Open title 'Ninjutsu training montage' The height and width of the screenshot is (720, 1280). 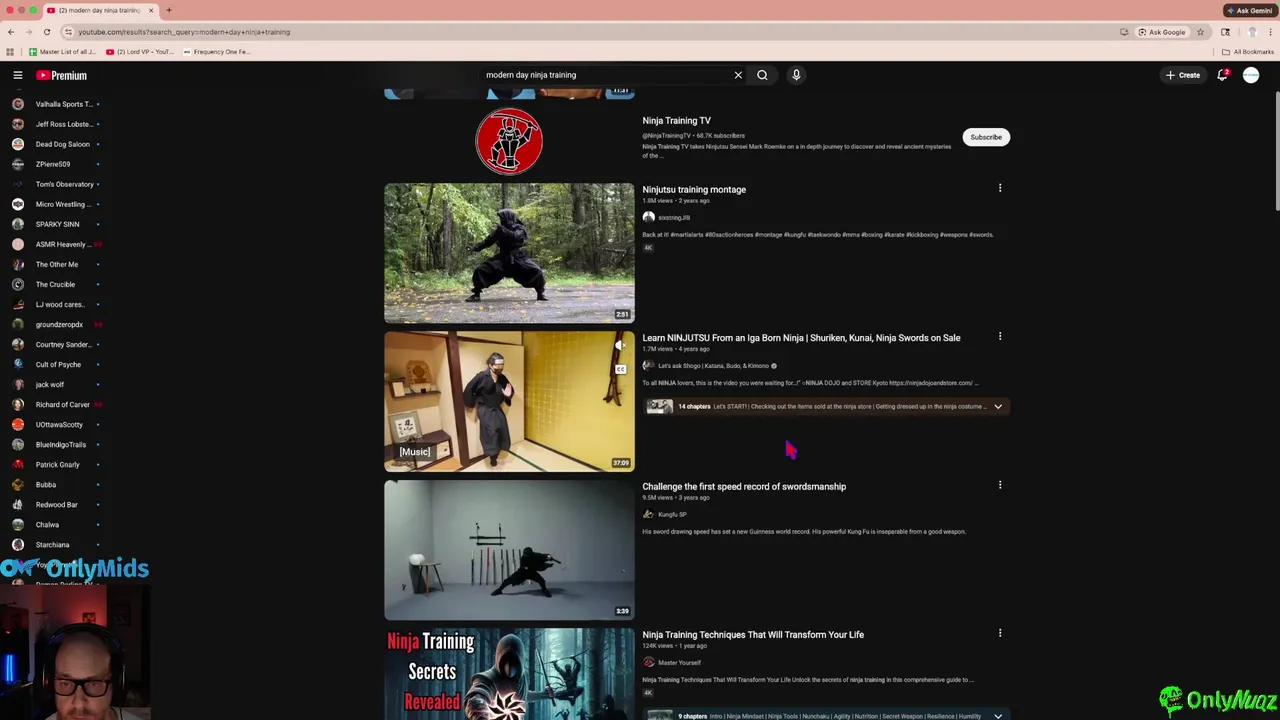coord(694,189)
